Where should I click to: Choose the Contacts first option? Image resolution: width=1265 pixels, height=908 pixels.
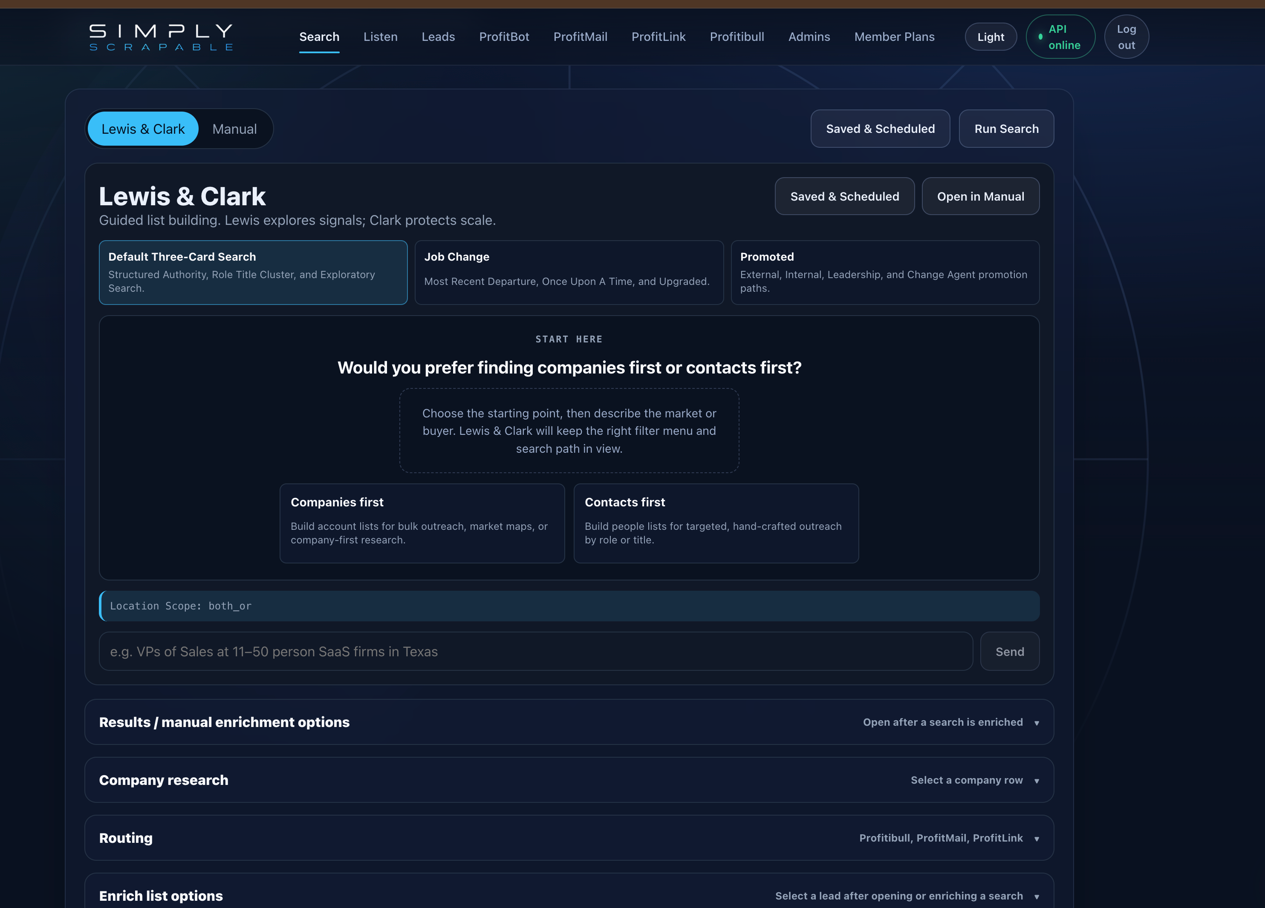pyautogui.click(x=716, y=523)
